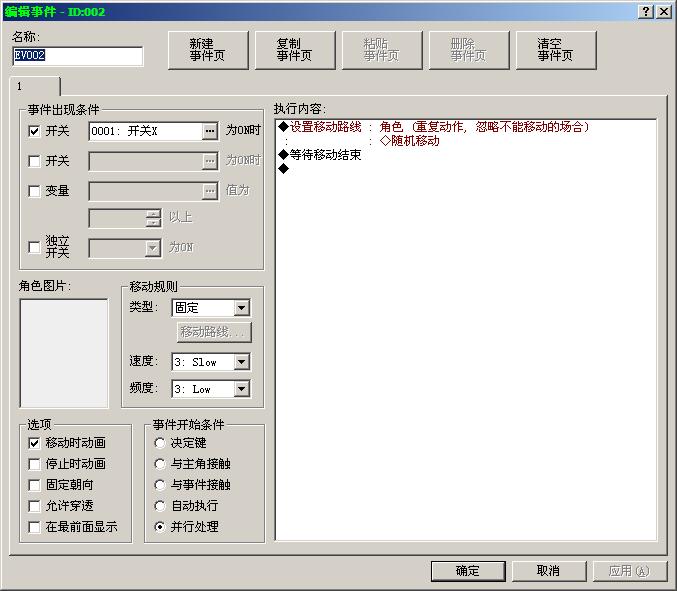Uncheck the 移动时动画 option
677x591 pixels.
pos(34,443)
